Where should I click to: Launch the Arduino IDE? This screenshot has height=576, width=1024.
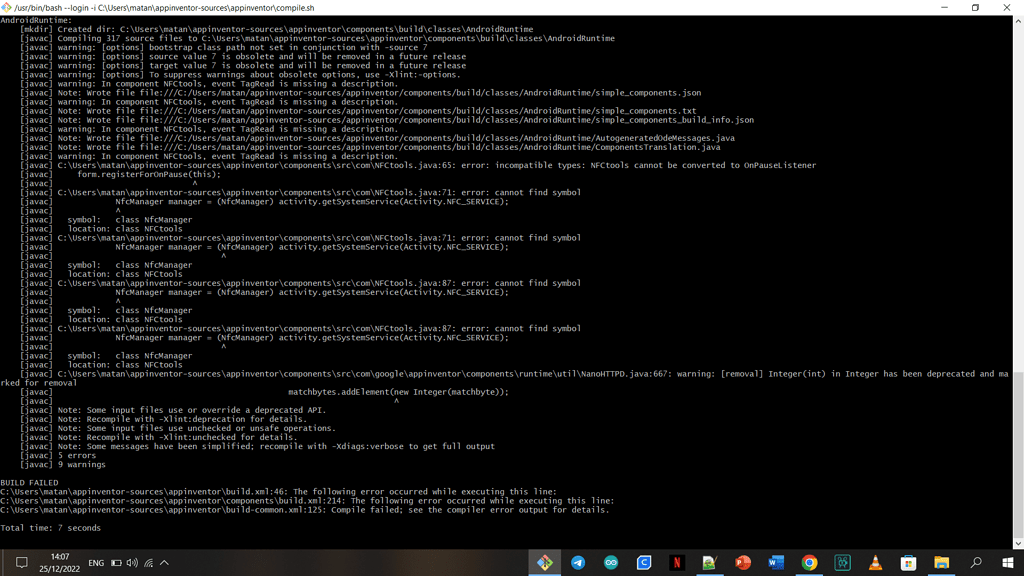tap(611, 561)
